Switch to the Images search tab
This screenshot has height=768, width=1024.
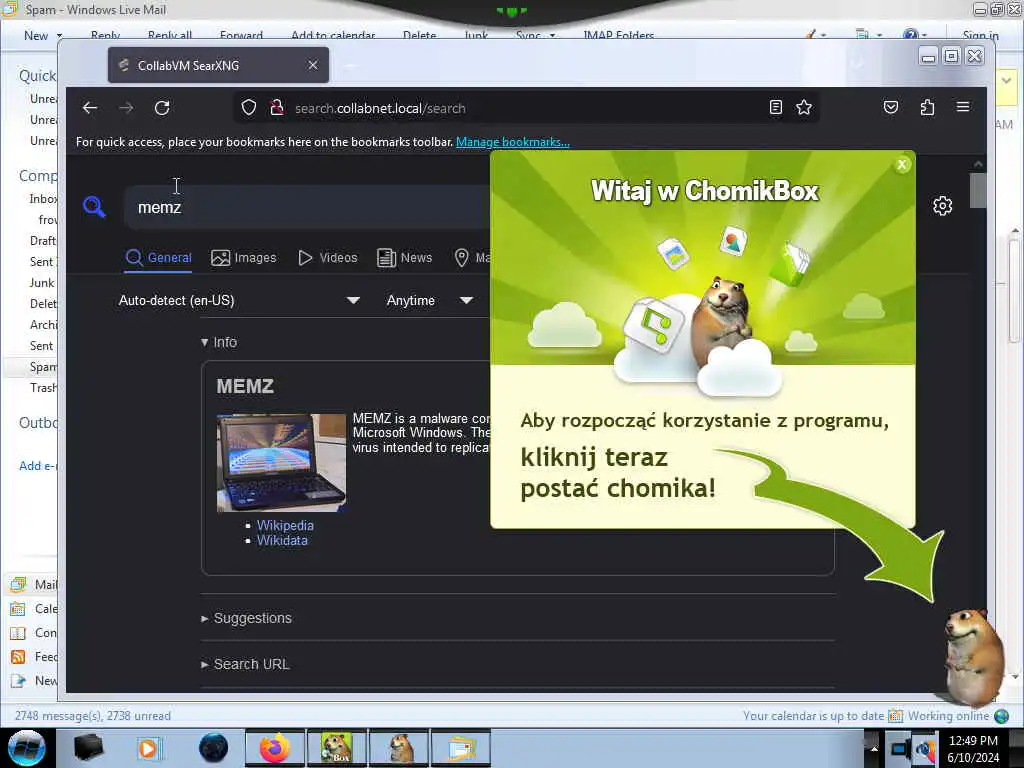pos(244,257)
